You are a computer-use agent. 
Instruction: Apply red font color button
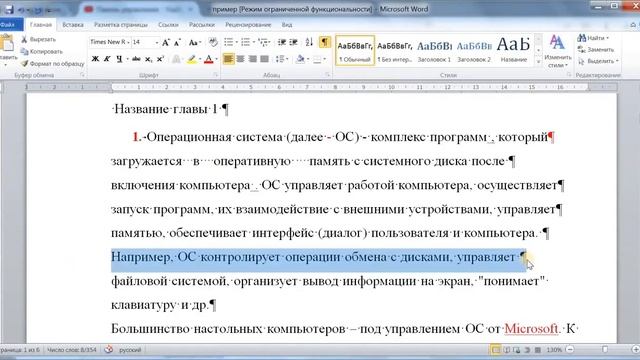(209, 59)
